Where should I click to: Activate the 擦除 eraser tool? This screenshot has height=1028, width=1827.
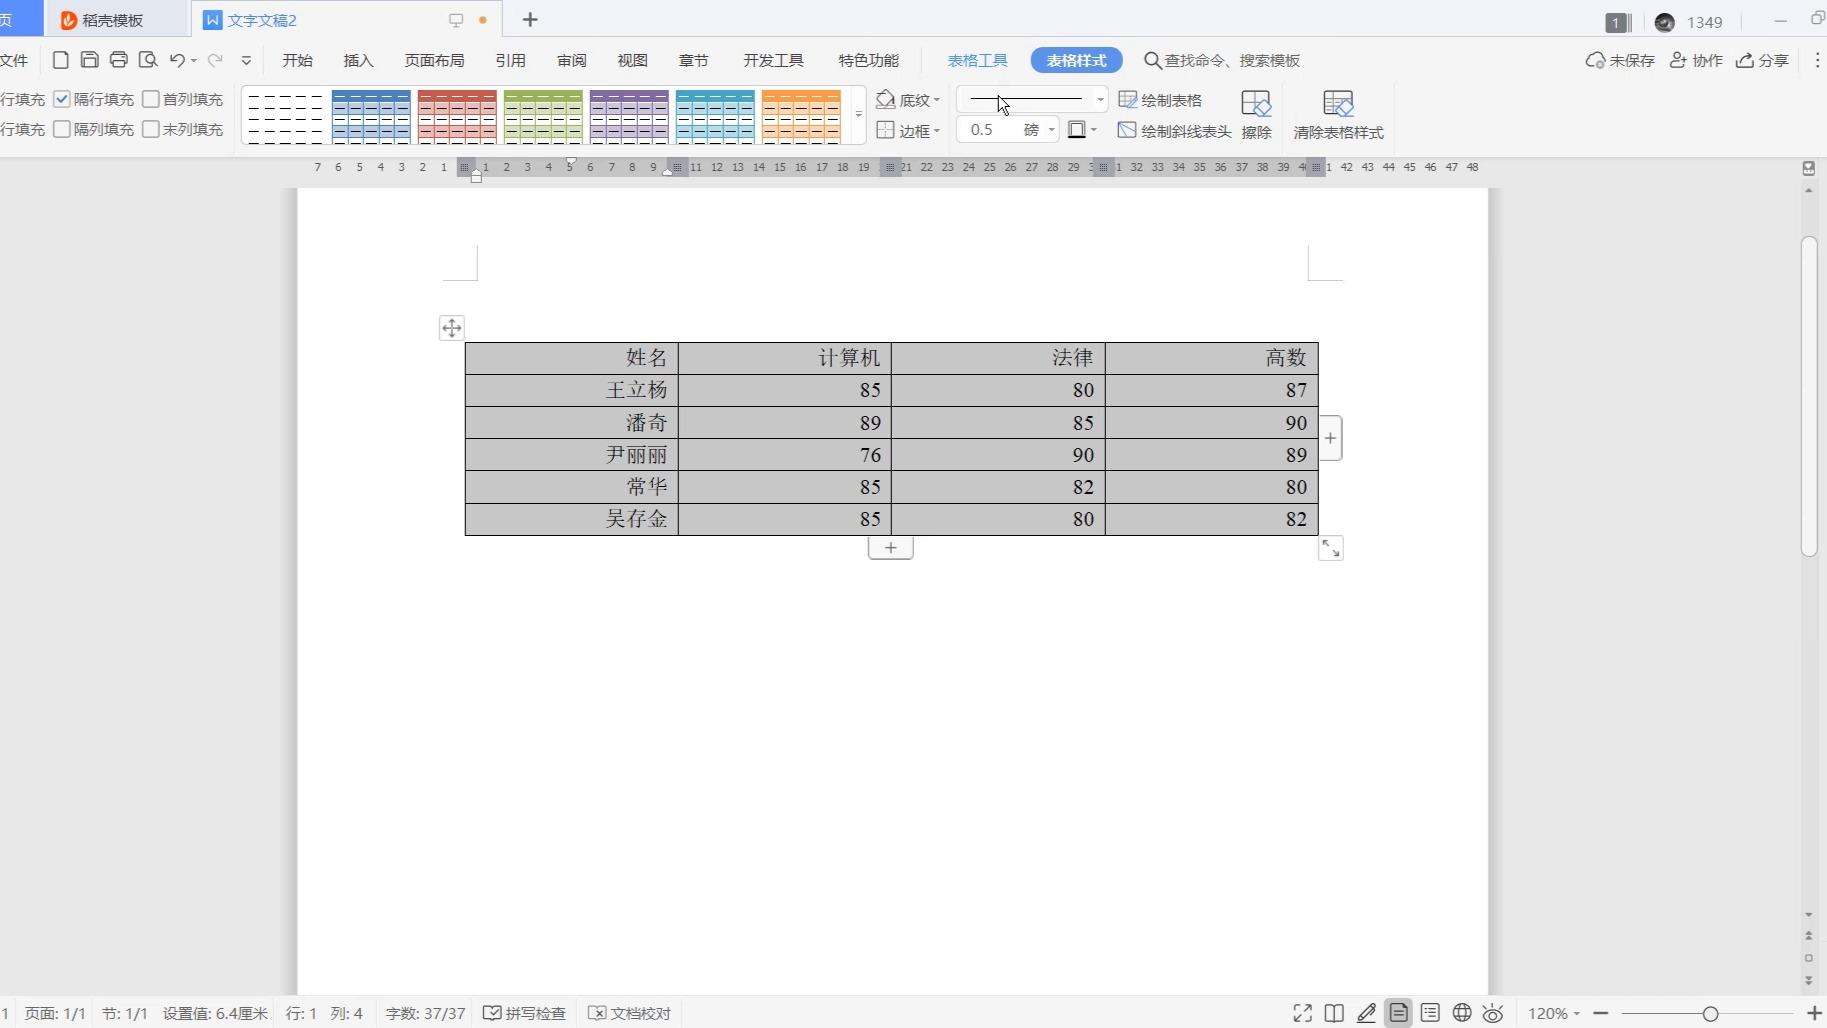1255,114
